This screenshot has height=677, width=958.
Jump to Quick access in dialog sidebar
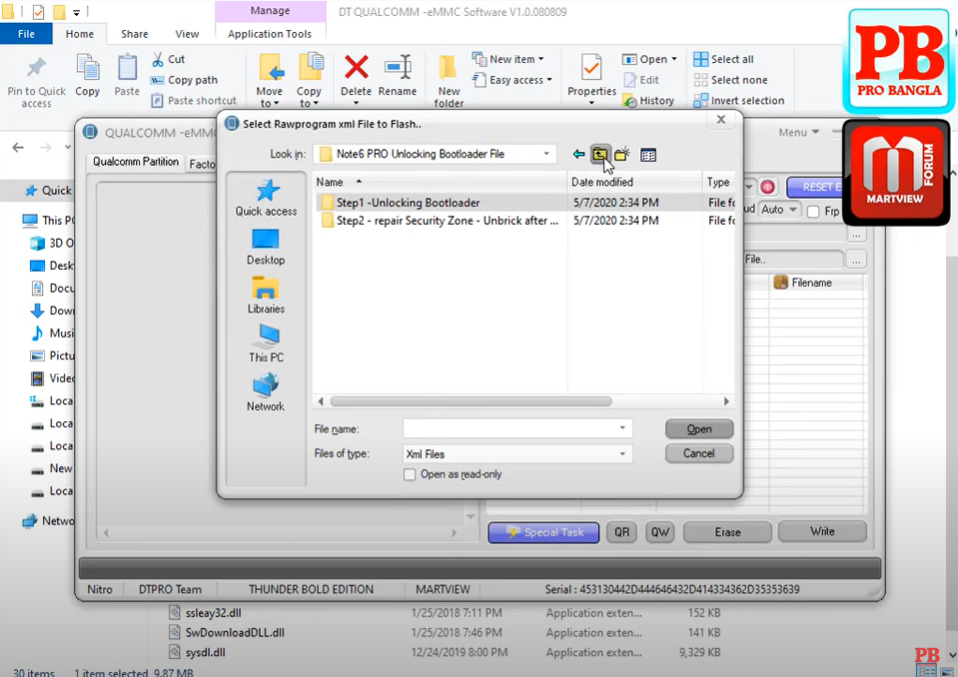coord(266,198)
